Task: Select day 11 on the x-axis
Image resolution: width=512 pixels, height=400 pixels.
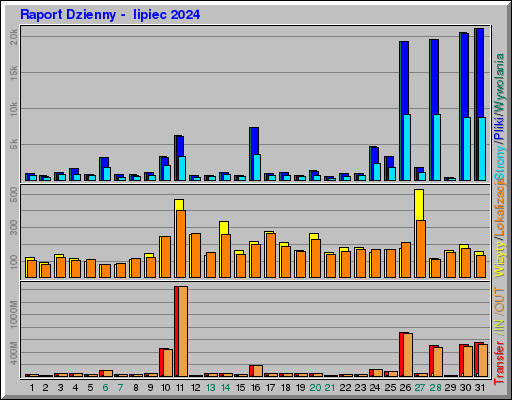Action: [x=180, y=388]
